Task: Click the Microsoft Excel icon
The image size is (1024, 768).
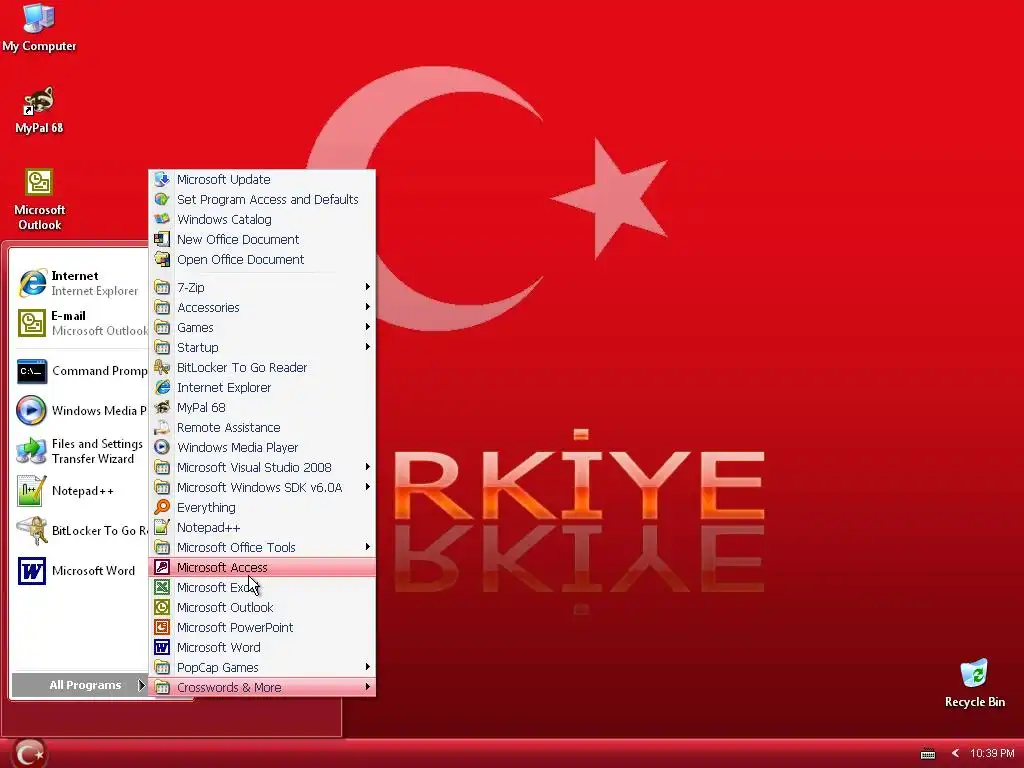Action: [162, 587]
